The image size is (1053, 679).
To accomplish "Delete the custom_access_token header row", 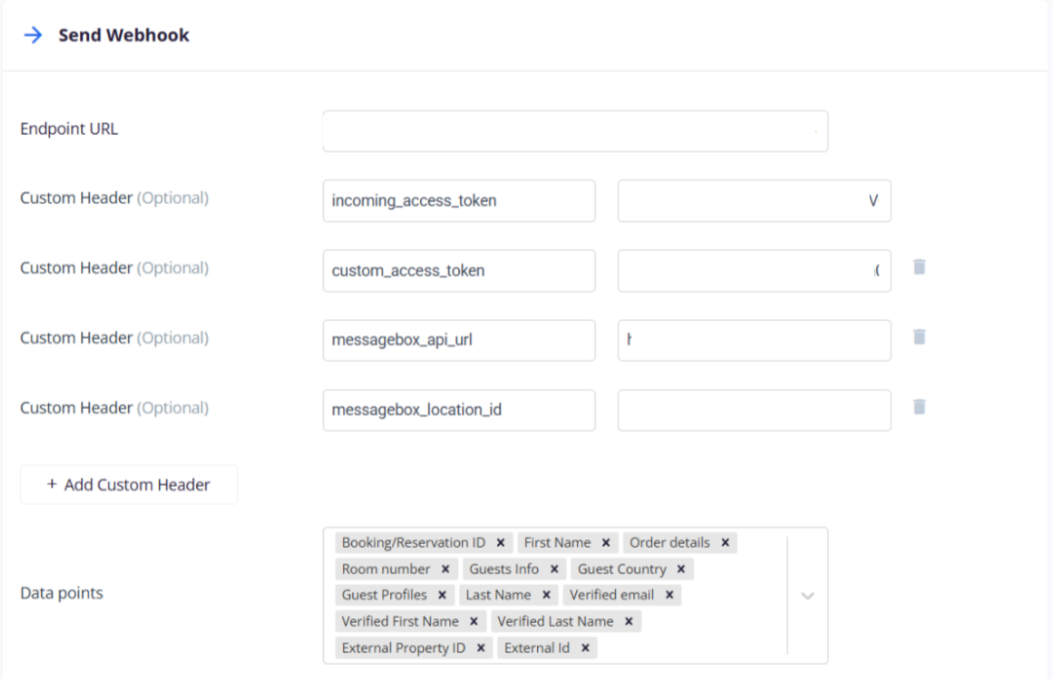I will click(919, 267).
